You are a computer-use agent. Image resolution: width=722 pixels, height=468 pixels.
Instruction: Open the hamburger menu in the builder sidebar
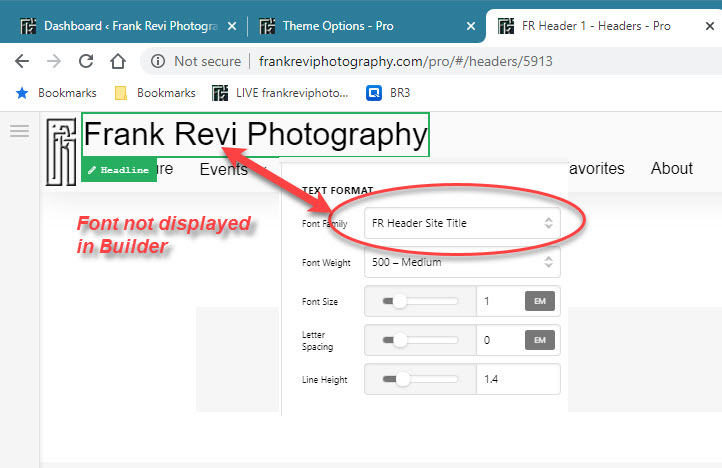pyautogui.click(x=19, y=131)
